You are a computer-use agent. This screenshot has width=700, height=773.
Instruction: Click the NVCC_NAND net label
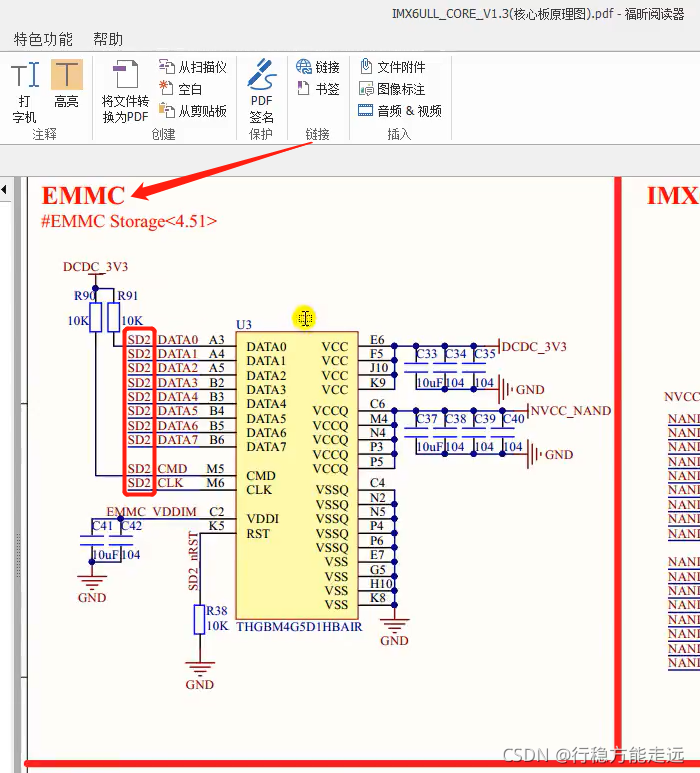point(571,411)
